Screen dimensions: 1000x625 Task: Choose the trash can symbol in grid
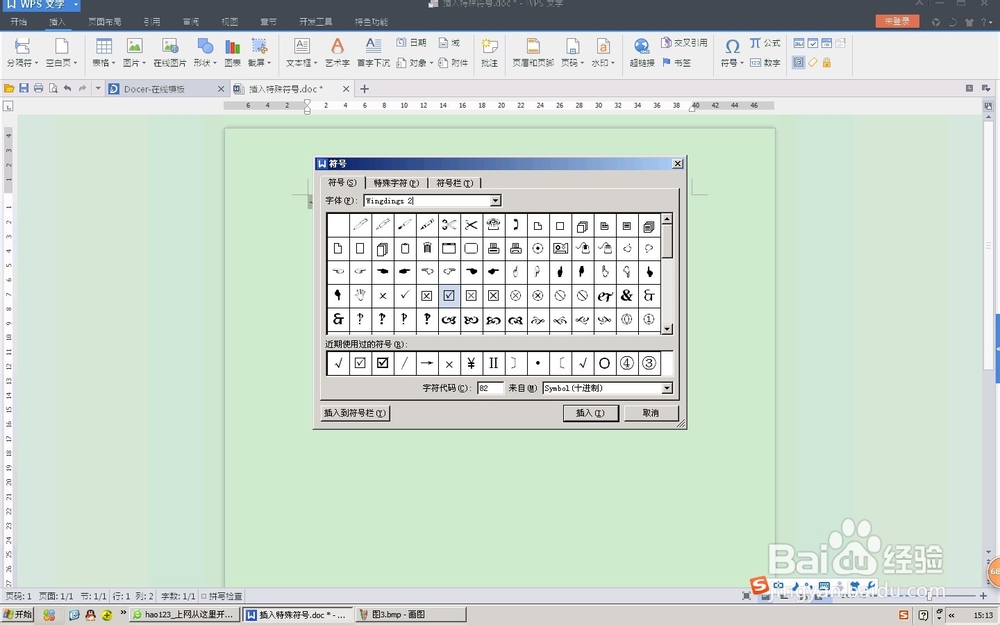(427, 248)
